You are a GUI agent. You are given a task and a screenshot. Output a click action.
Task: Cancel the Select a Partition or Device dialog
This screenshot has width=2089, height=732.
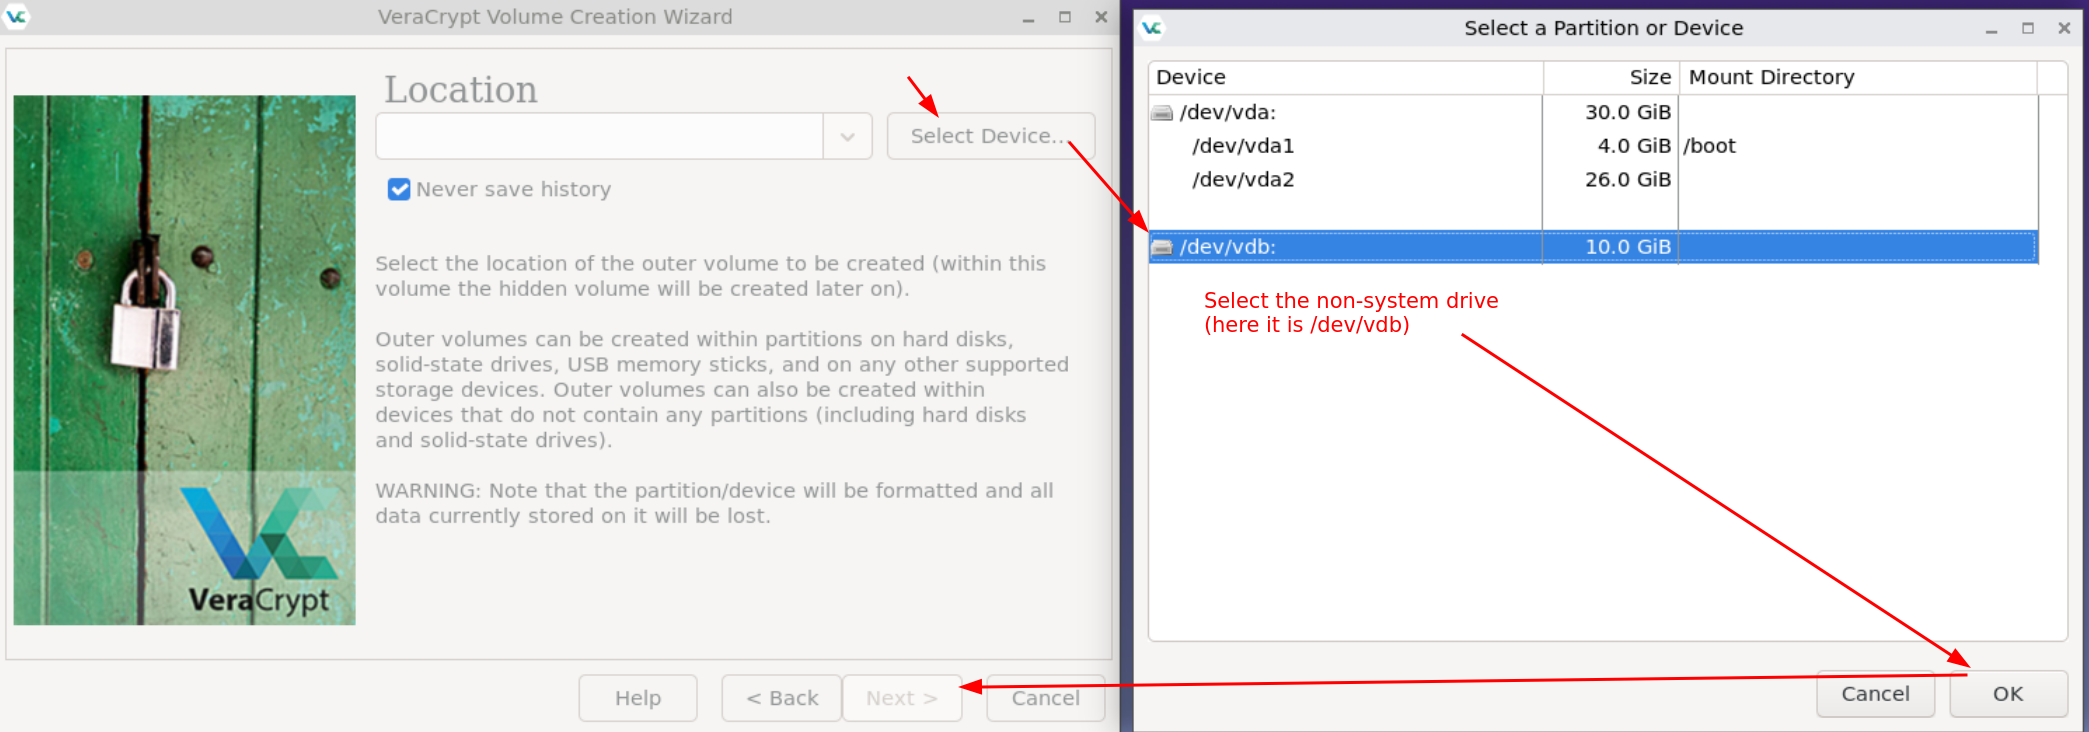pos(1875,694)
